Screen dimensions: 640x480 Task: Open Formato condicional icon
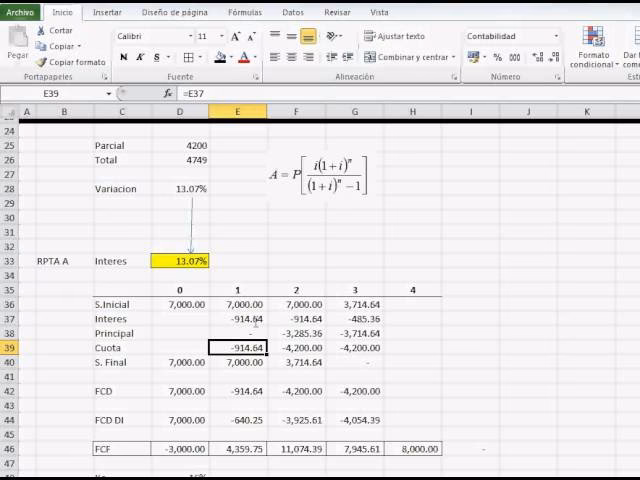tap(592, 47)
